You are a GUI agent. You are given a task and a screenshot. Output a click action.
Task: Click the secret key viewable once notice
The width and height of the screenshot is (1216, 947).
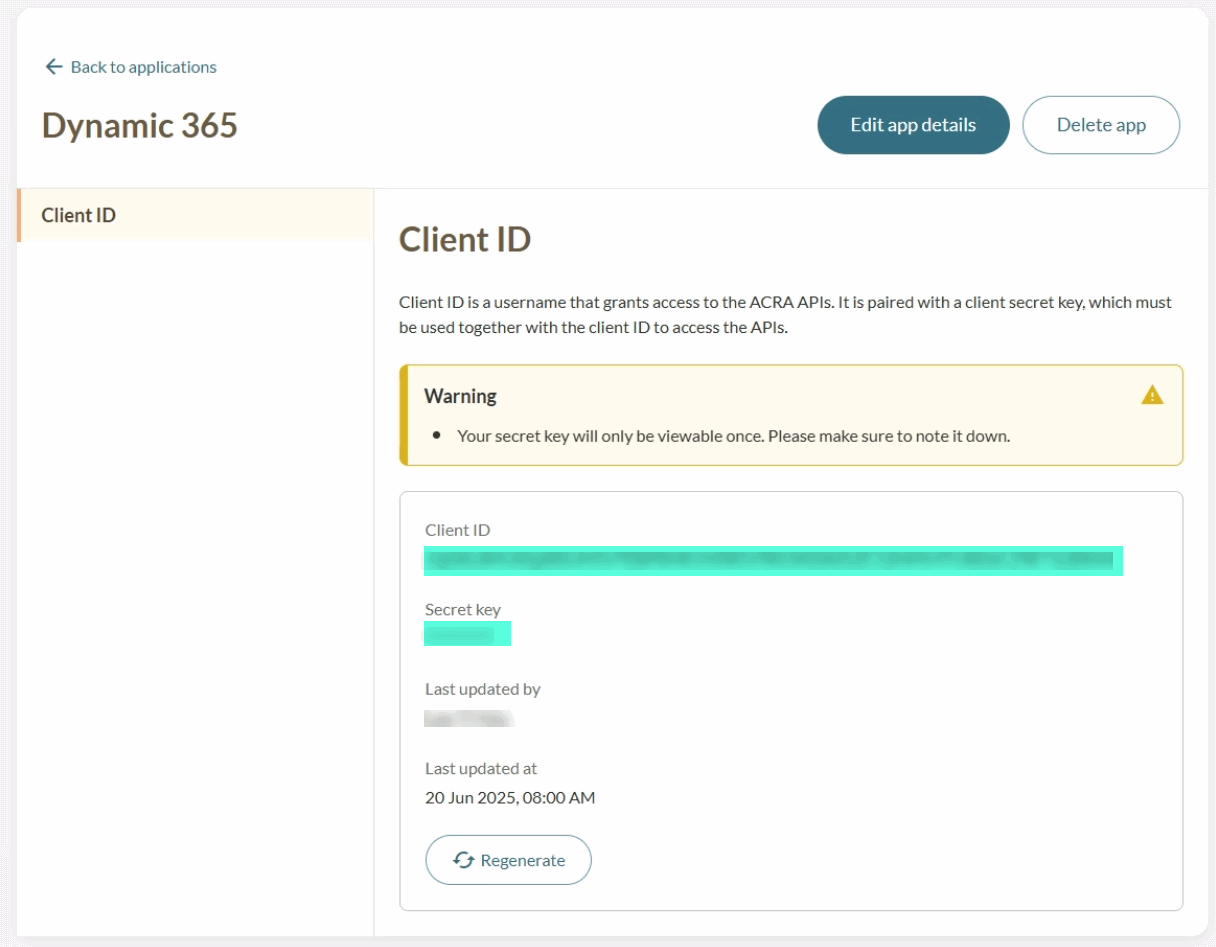coord(733,436)
